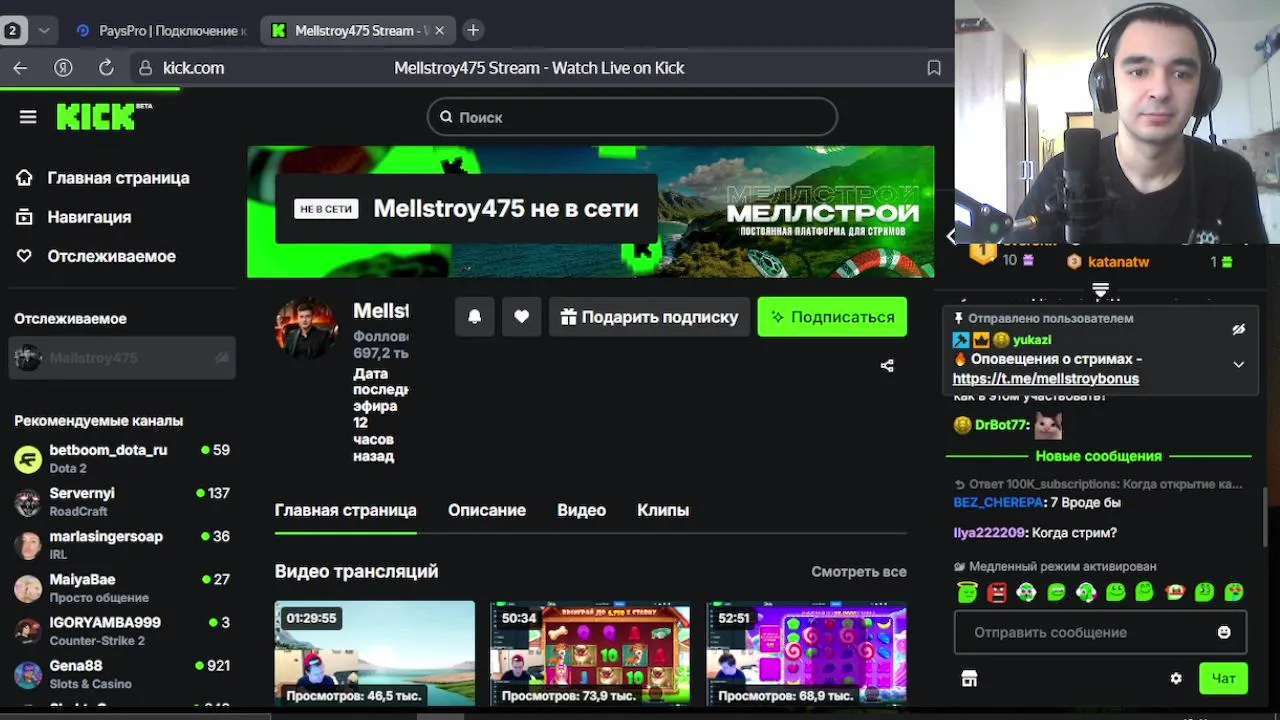Insert the halo angel emote
1280x720 pixels.
pos(967,592)
